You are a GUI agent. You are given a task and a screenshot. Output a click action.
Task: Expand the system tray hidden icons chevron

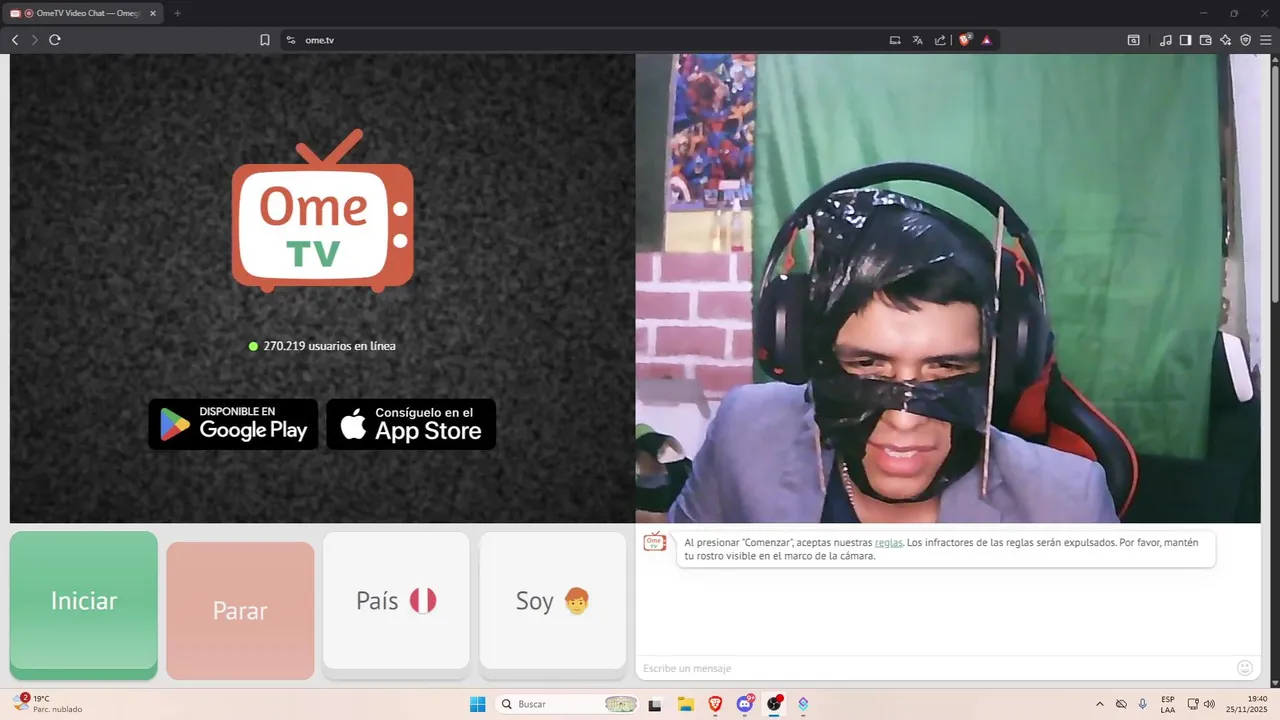[x=1100, y=704]
